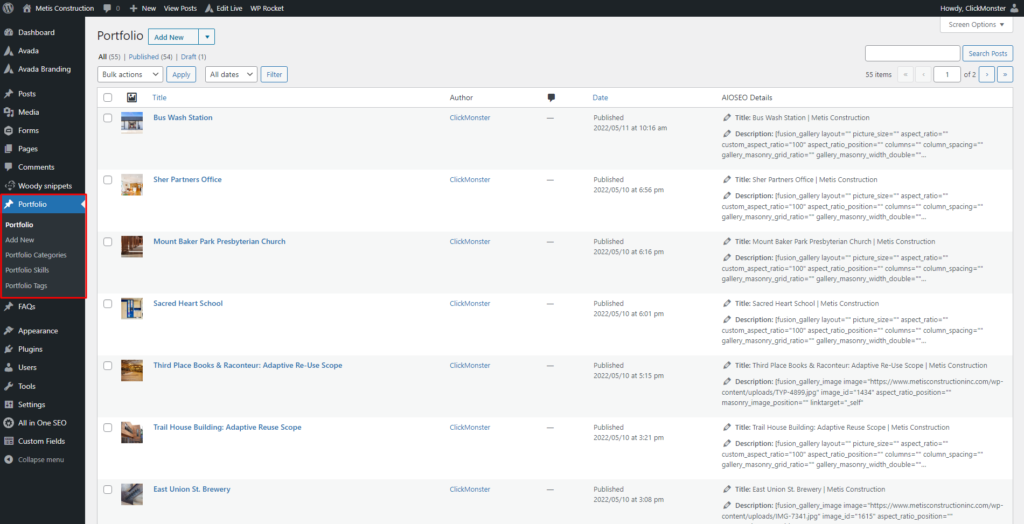Click the Users icon in sidebar
Image resolution: width=1024 pixels, height=524 pixels.
(8, 367)
